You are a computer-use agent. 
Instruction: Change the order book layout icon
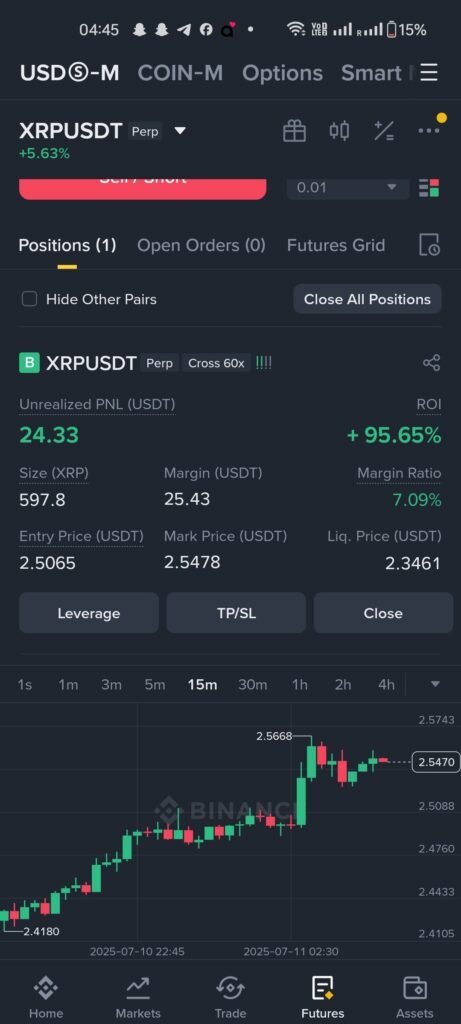429,187
